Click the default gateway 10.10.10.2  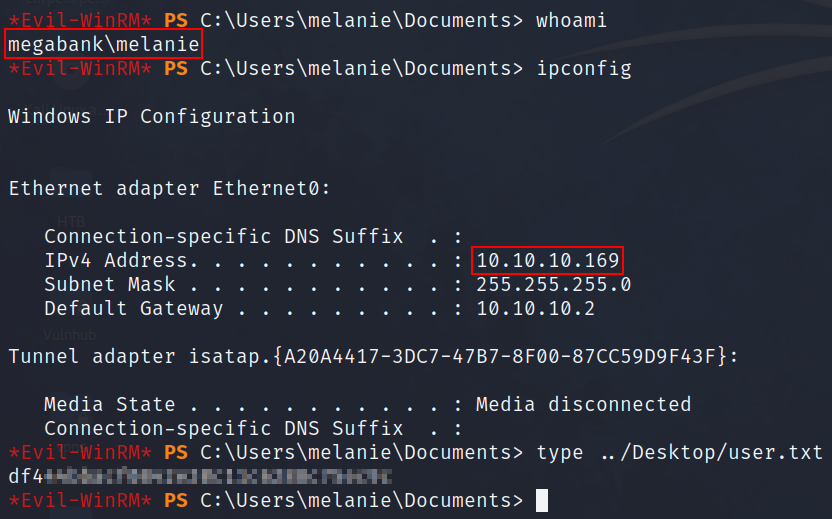(x=536, y=309)
